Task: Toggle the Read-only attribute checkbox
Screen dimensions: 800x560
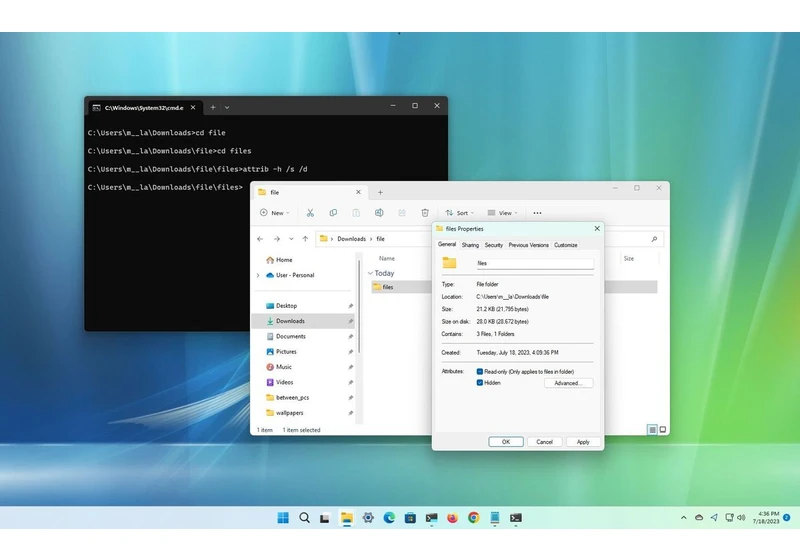Action: point(480,372)
